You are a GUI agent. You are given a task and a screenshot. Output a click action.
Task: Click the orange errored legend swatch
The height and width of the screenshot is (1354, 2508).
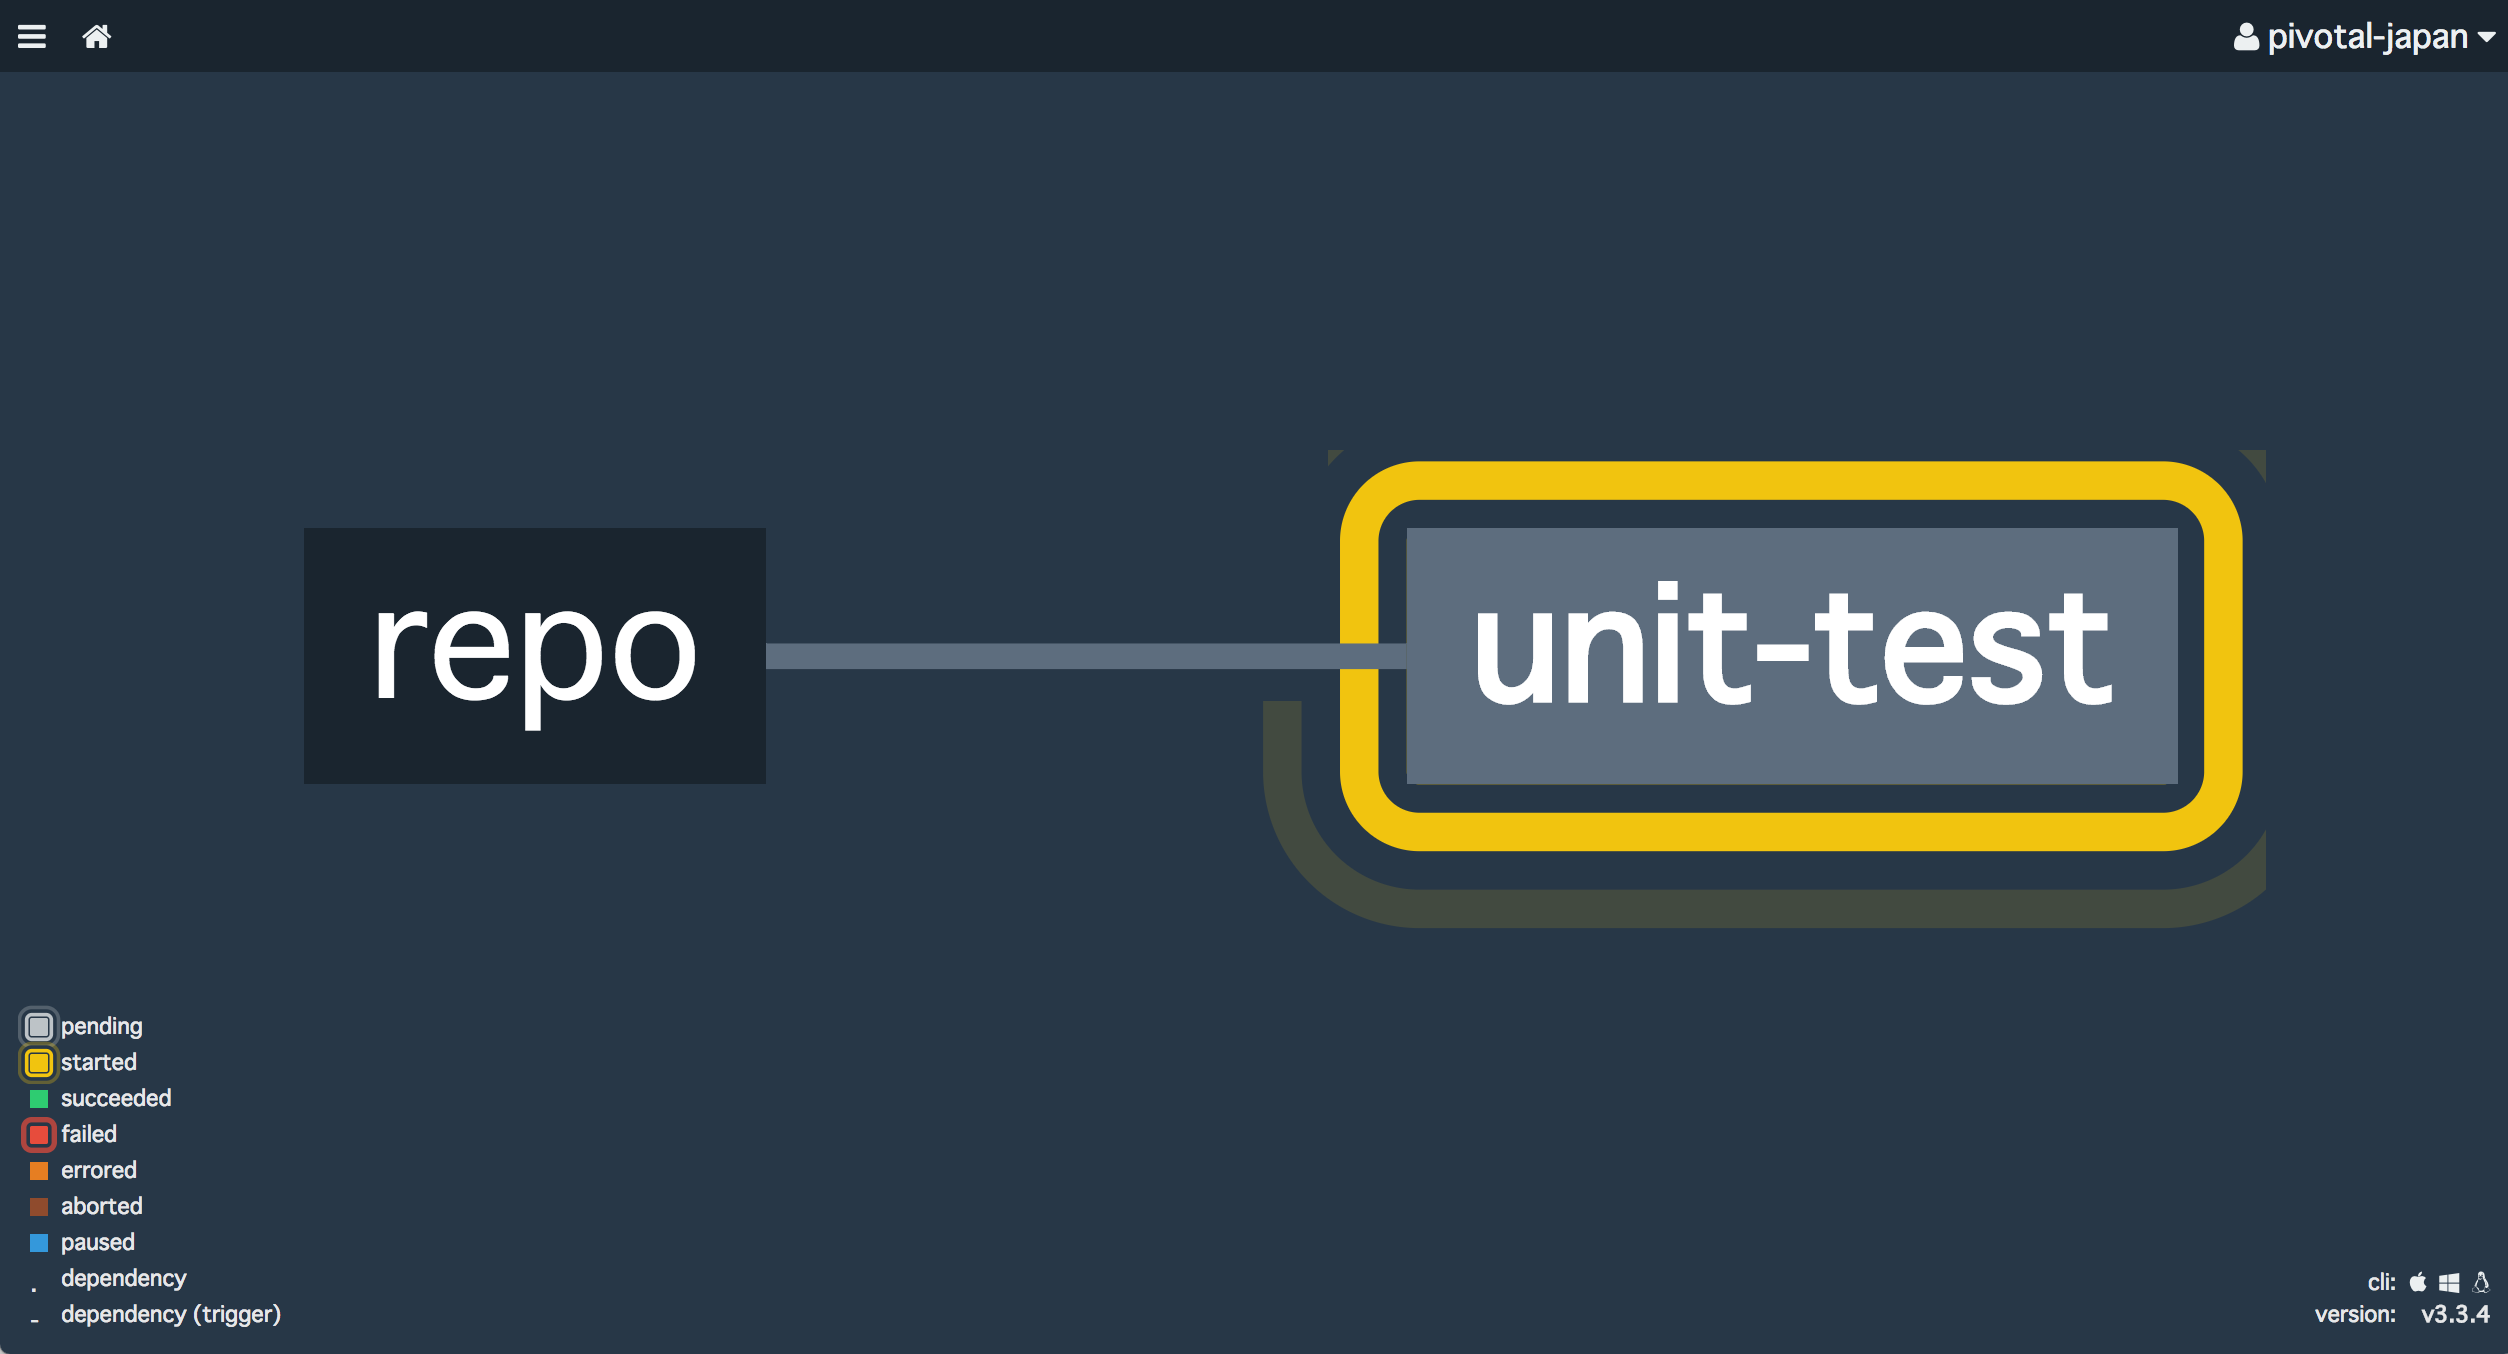pyautogui.click(x=39, y=1170)
